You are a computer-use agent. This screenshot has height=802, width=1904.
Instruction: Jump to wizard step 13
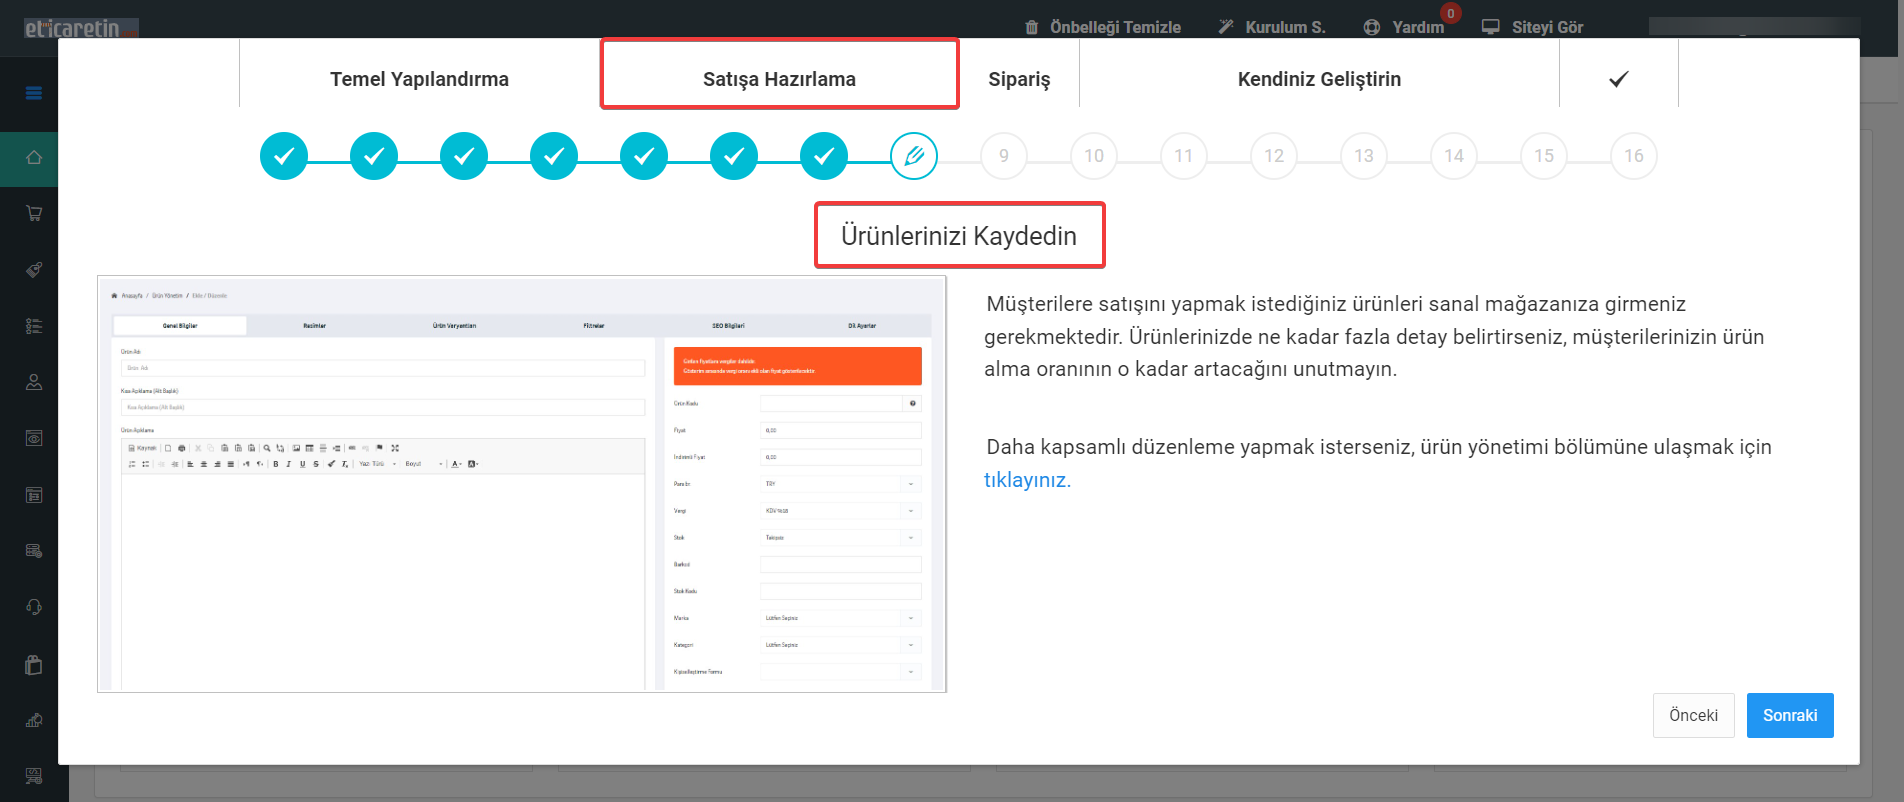coord(1364,156)
